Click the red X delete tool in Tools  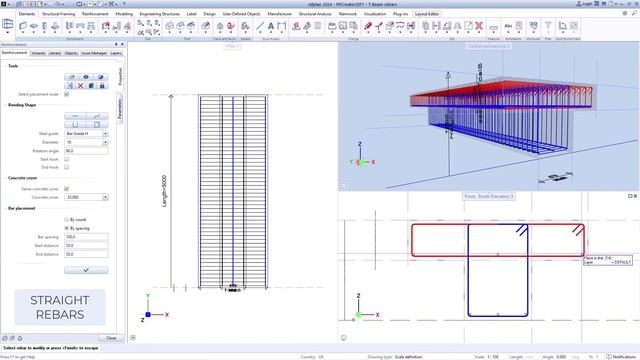click(x=80, y=86)
